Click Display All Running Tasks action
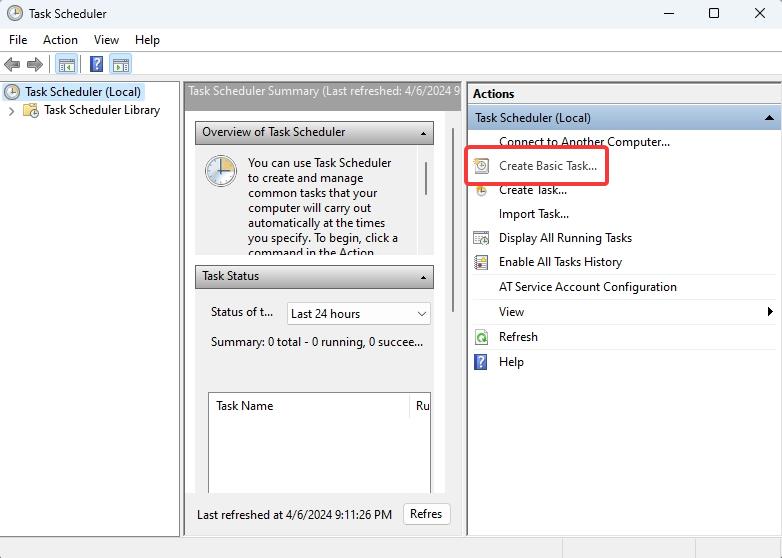Image resolution: width=782 pixels, height=558 pixels. click(x=565, y=238)
